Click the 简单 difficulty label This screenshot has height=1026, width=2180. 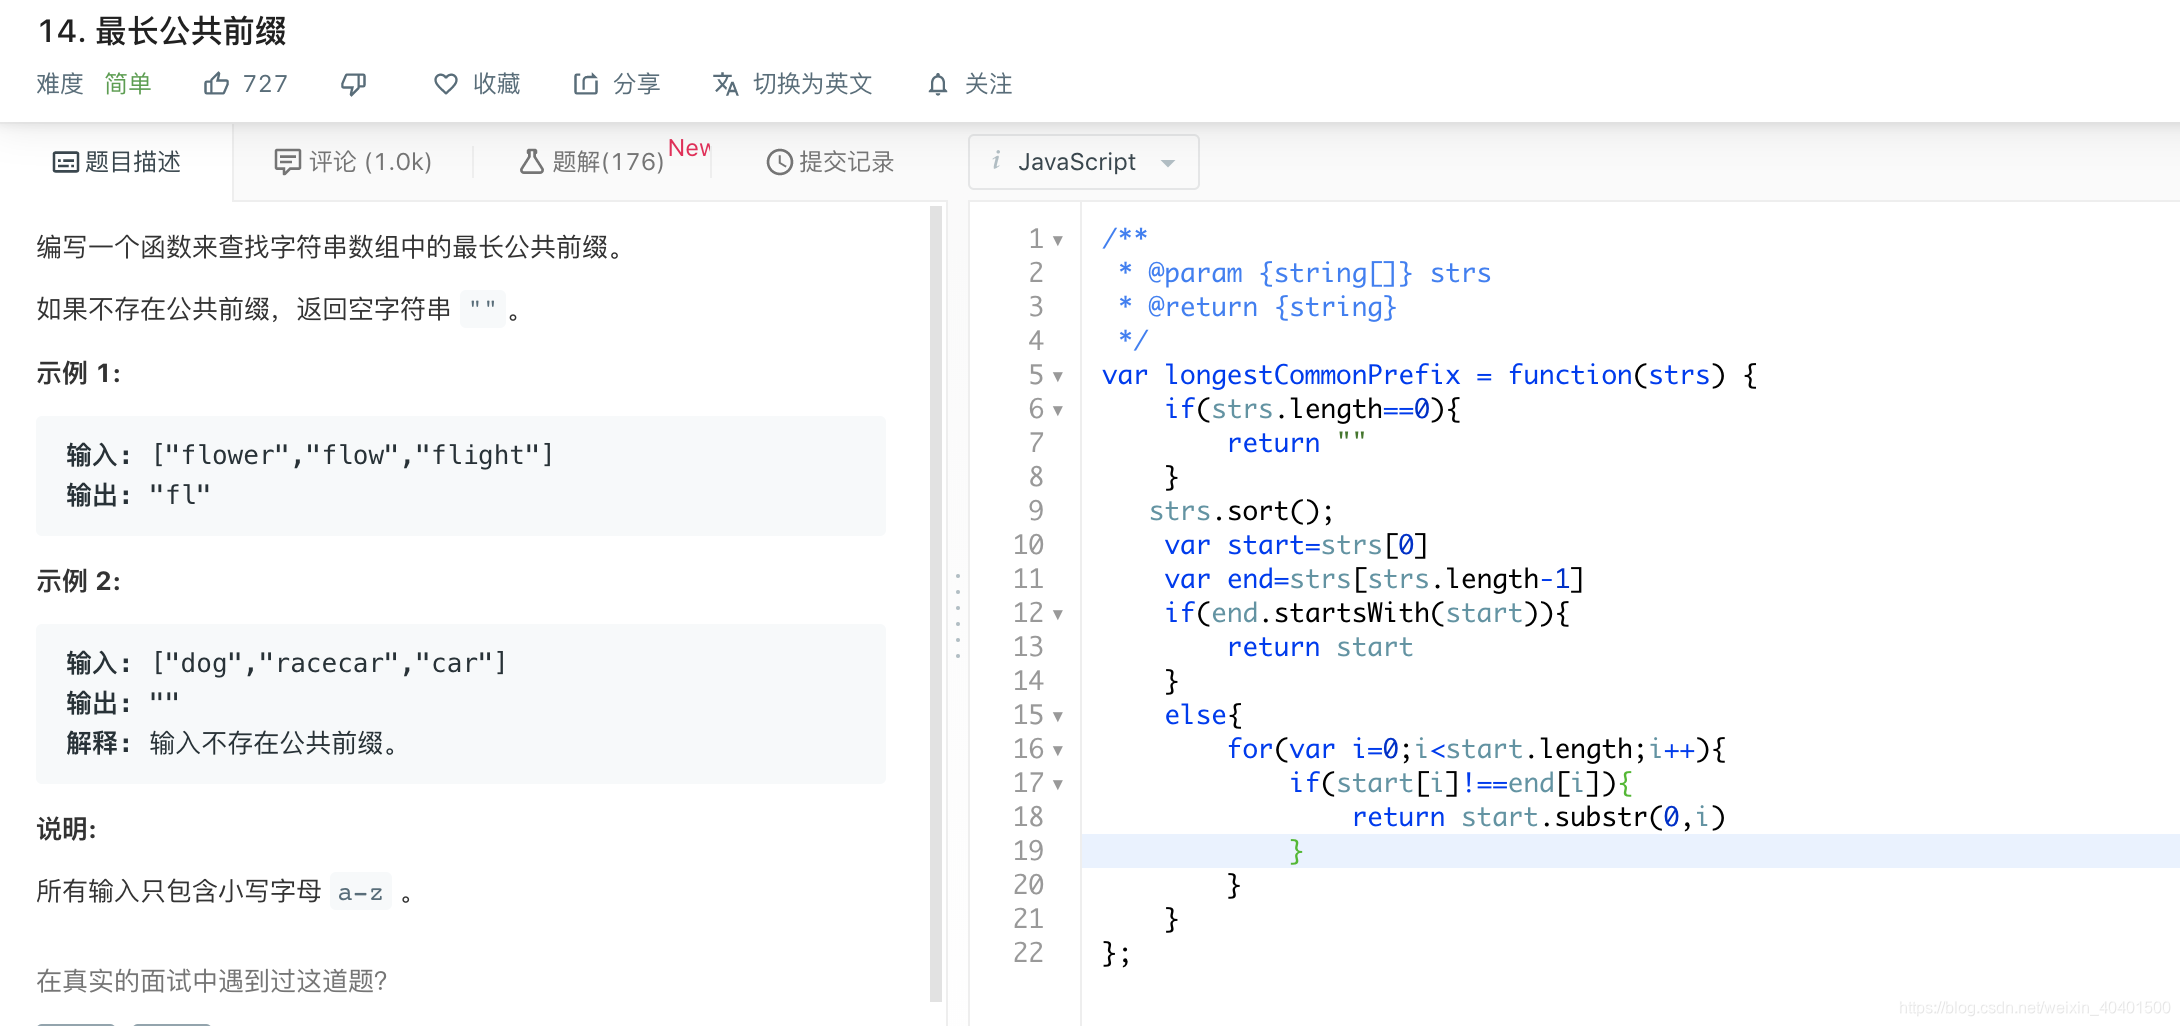click(128, 84)
